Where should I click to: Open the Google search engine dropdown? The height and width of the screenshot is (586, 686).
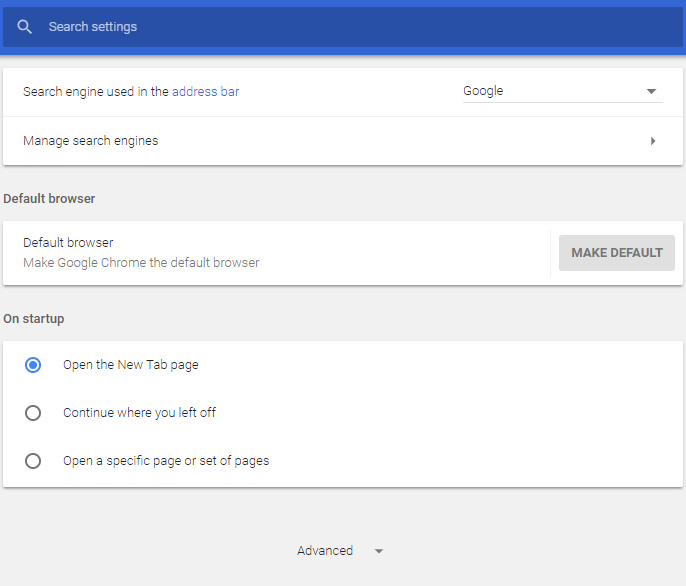pos(563,91)
